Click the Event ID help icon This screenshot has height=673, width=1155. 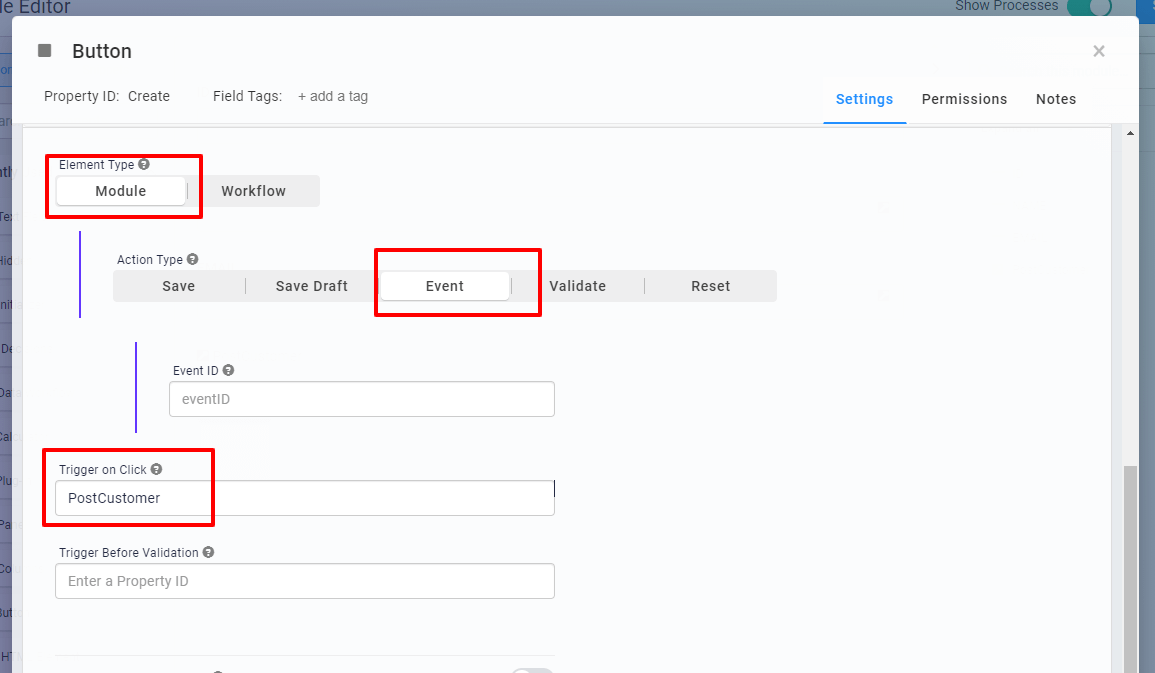[x=228, y=370]
